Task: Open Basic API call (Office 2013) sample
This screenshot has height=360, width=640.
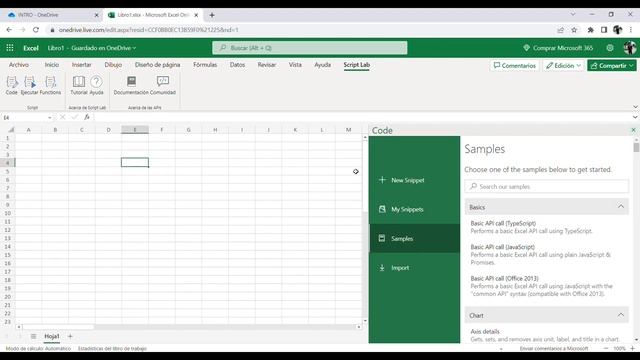Action: click(547, 286)
